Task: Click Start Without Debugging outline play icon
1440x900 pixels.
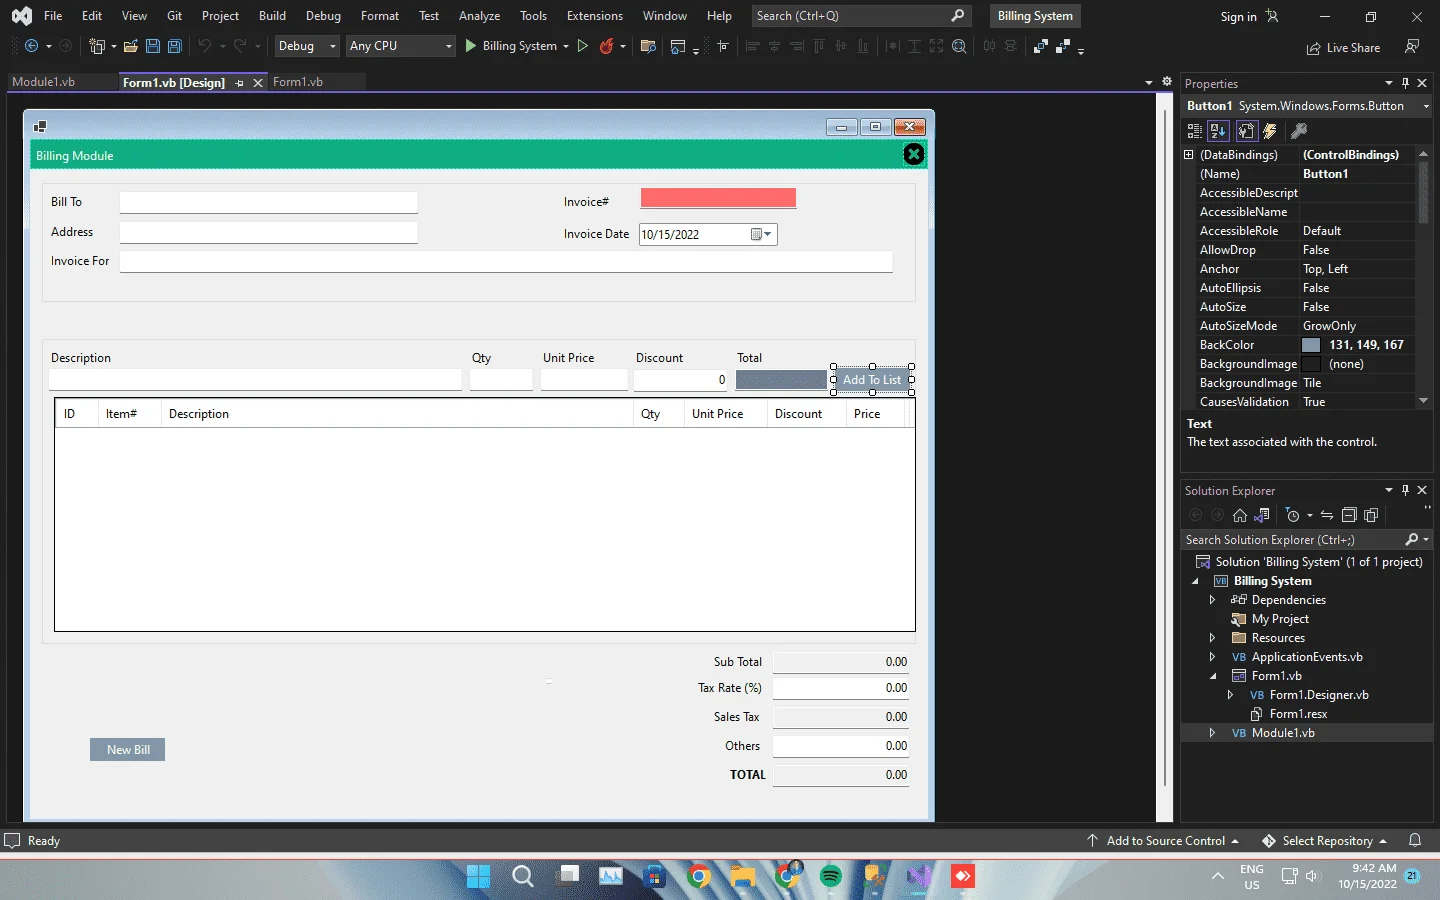Action: click(583, 46)
